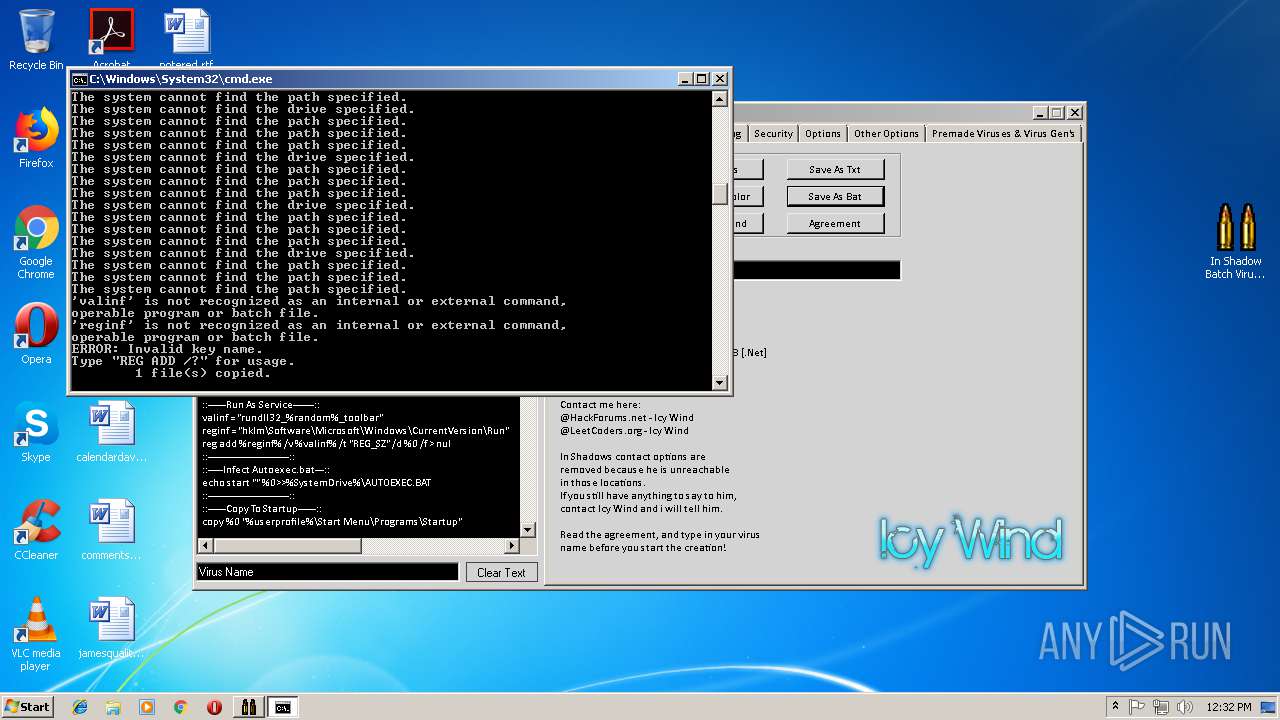Click the Save As Bat button
The height and width of the screenshot is (720, 1280).
click(x=835, y=197)
